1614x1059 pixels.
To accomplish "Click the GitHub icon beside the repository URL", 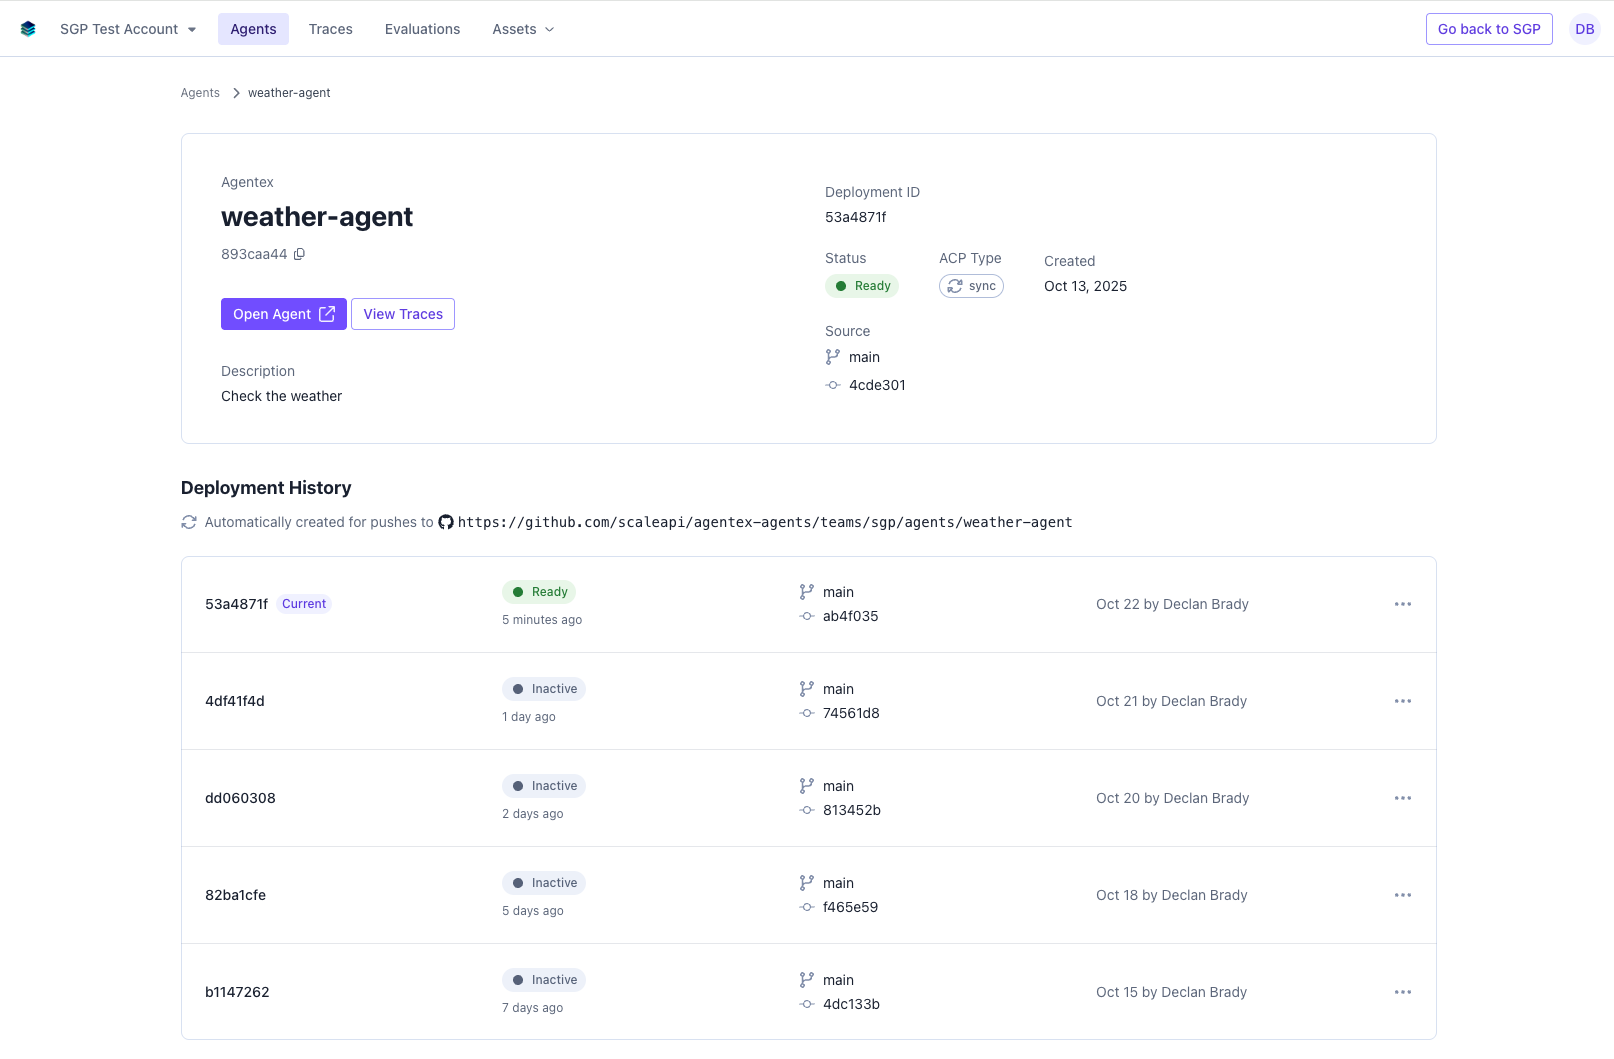I will (x=445, y=521).
